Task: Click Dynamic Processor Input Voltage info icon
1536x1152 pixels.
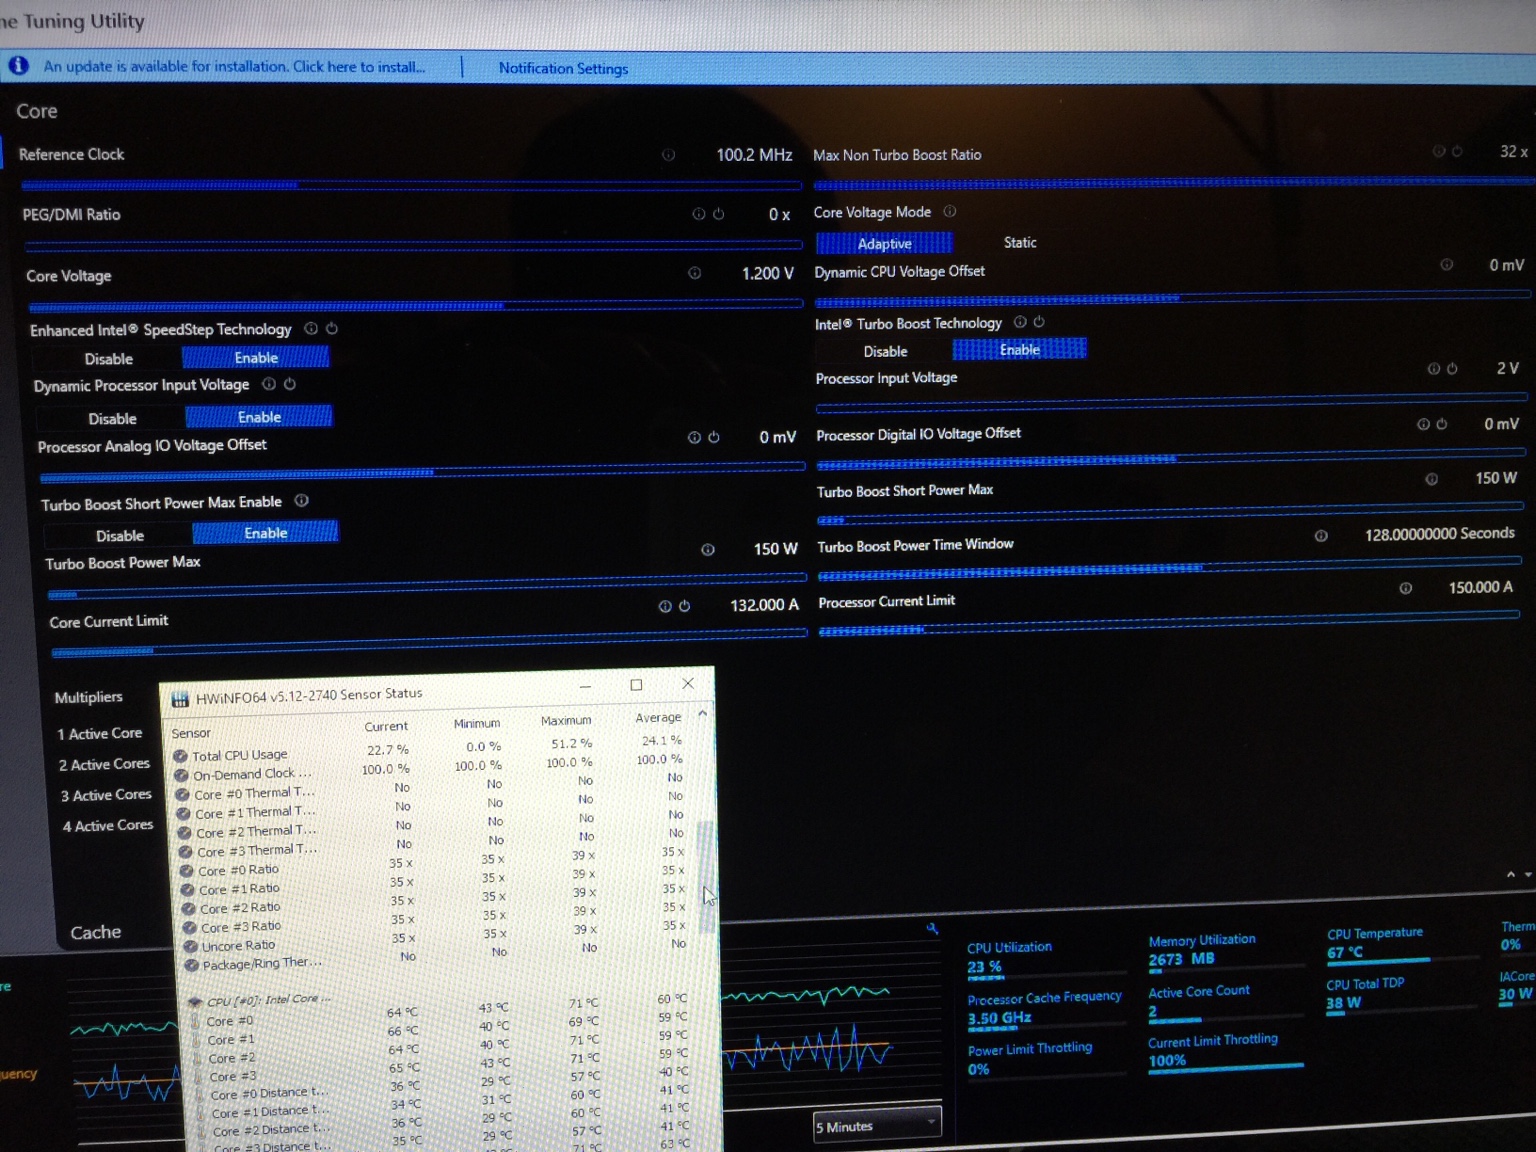Action: pos(269,384)
